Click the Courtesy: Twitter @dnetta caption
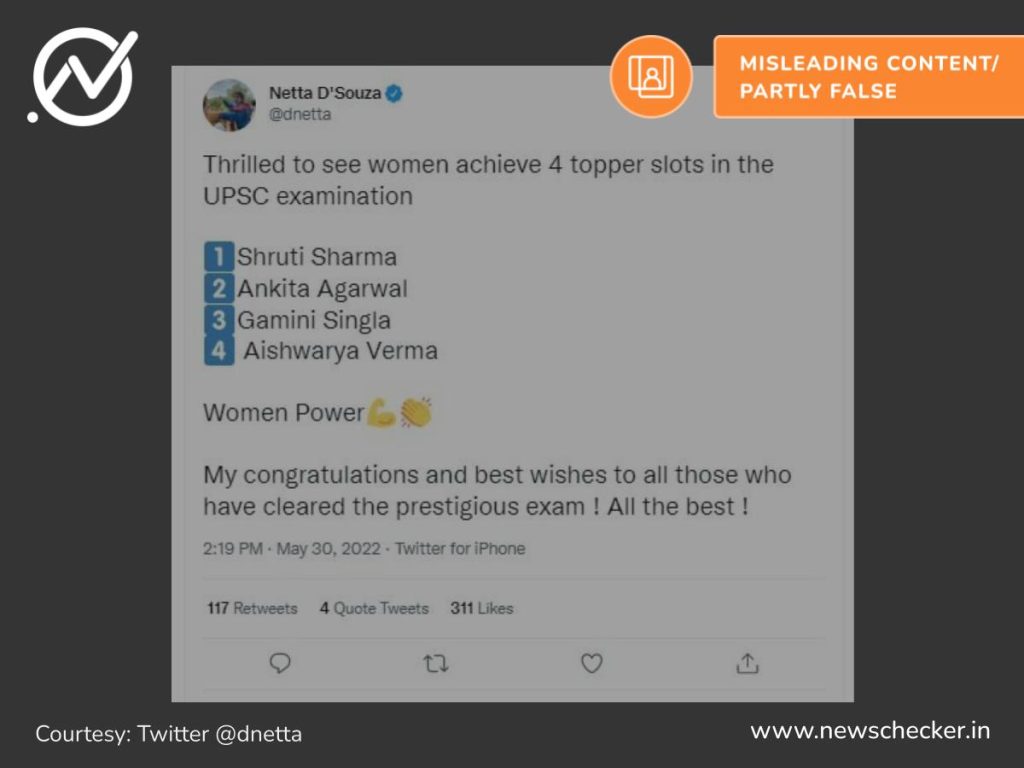The image size is (1024, 768). click(x=168, y=734)
